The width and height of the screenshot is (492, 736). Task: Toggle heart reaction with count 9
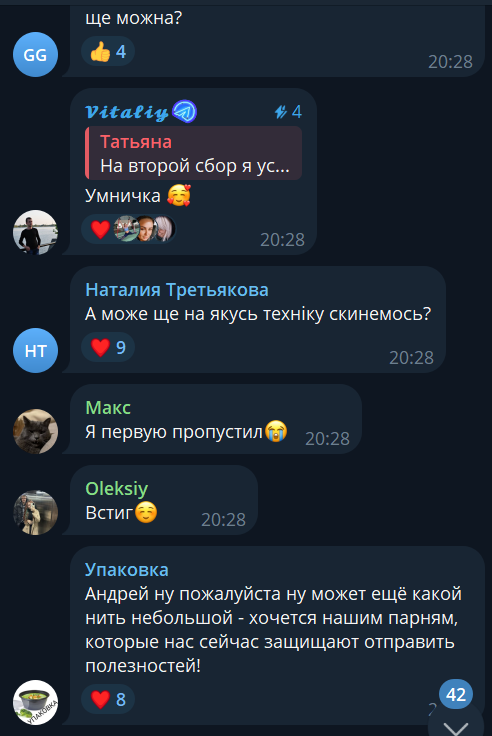(108, 347)
